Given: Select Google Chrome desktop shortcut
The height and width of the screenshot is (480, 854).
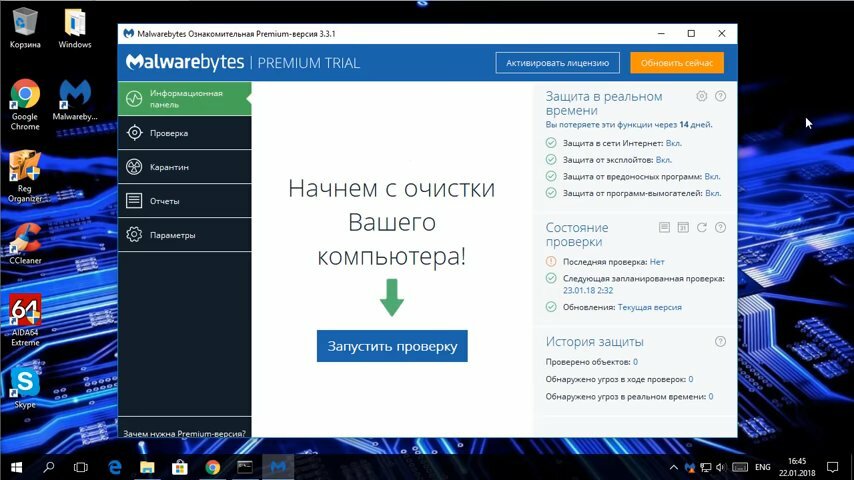Looking at the screenshot, I should click(25, 105).
